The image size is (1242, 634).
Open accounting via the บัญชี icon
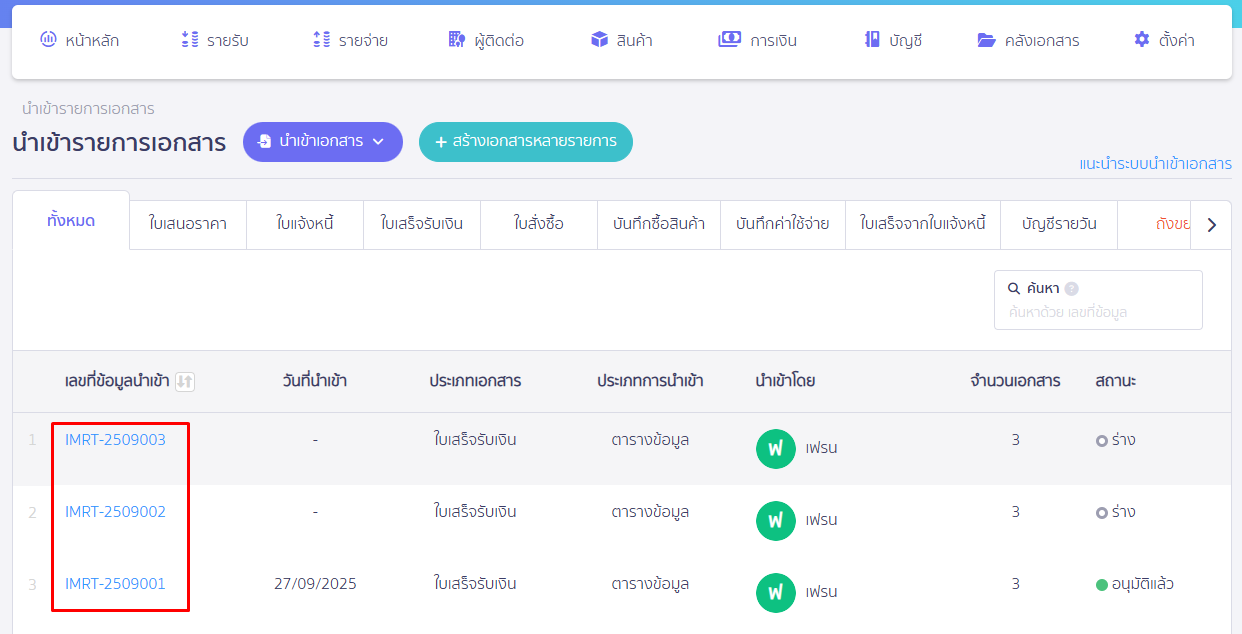click(x=874, y=39)
